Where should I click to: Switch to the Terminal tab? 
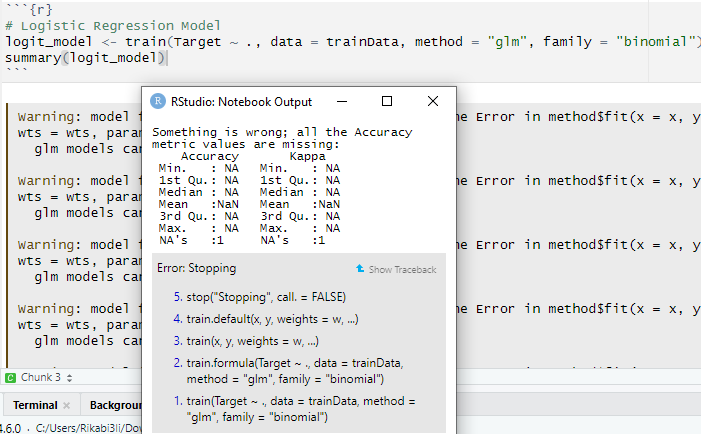tap(35, 405)
